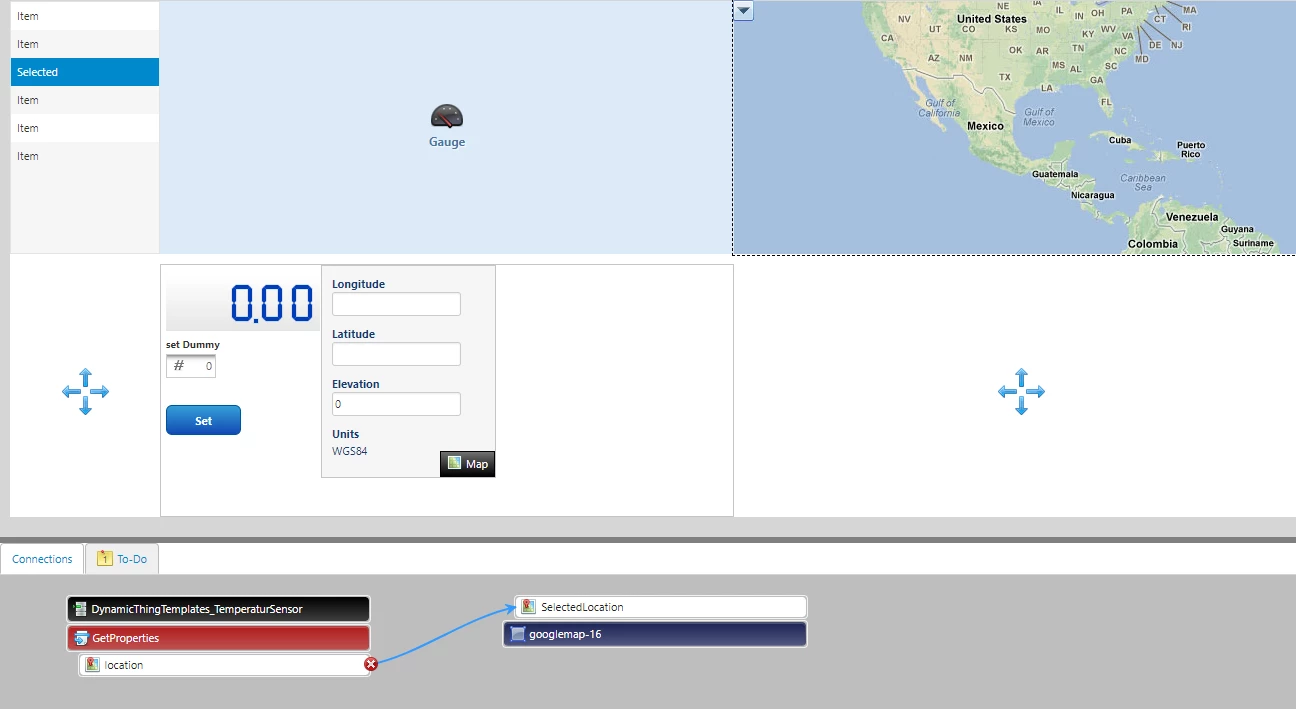Focus the Longitude input field
The width and height of the screenshot is (1296, 709).
(x=396, y=304)
